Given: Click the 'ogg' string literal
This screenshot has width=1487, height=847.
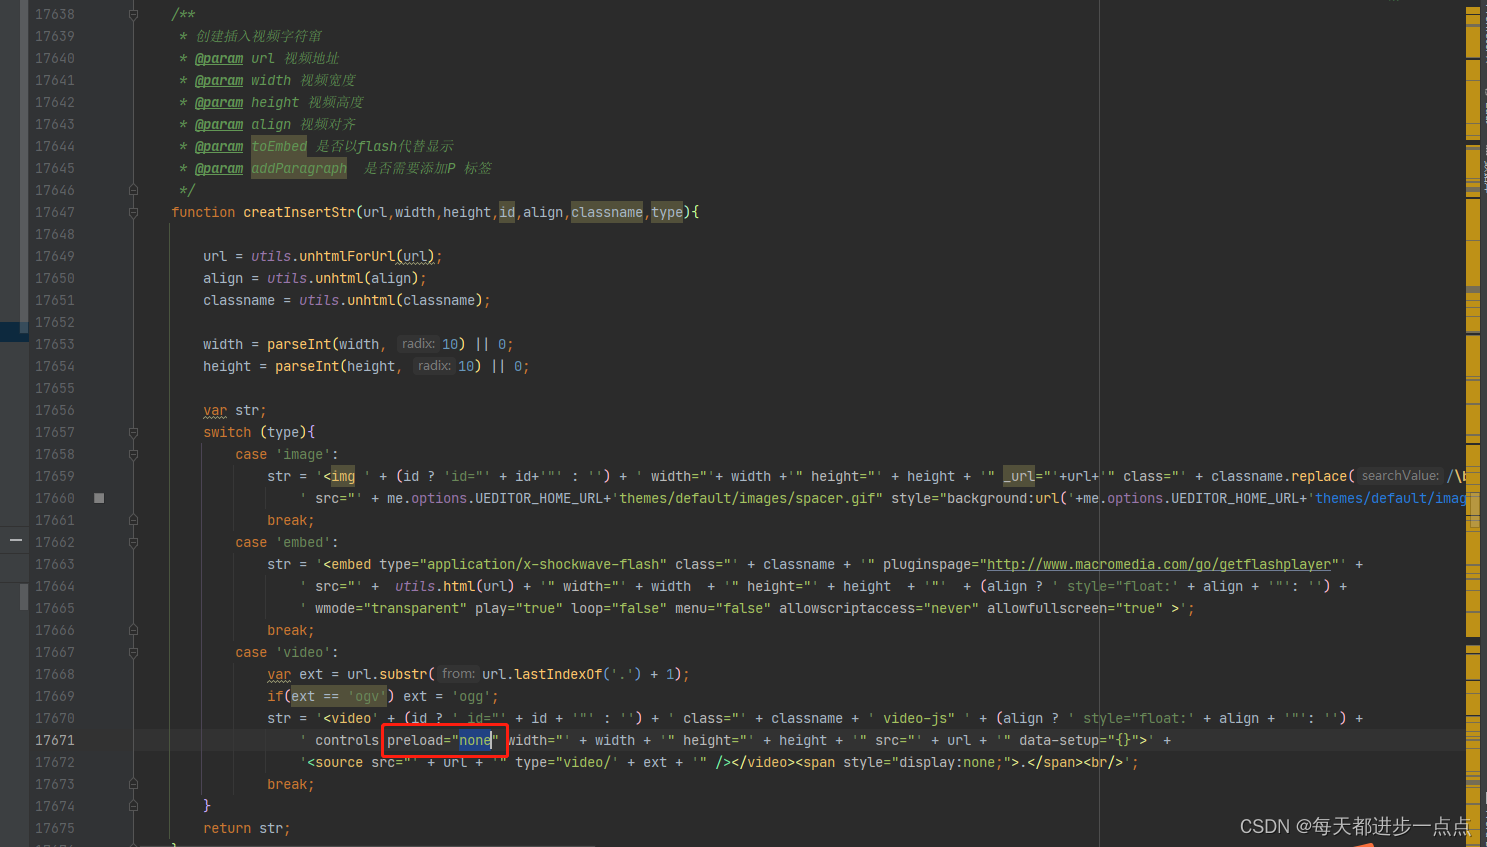Looking at the screenshot, I should click(471, 696).
